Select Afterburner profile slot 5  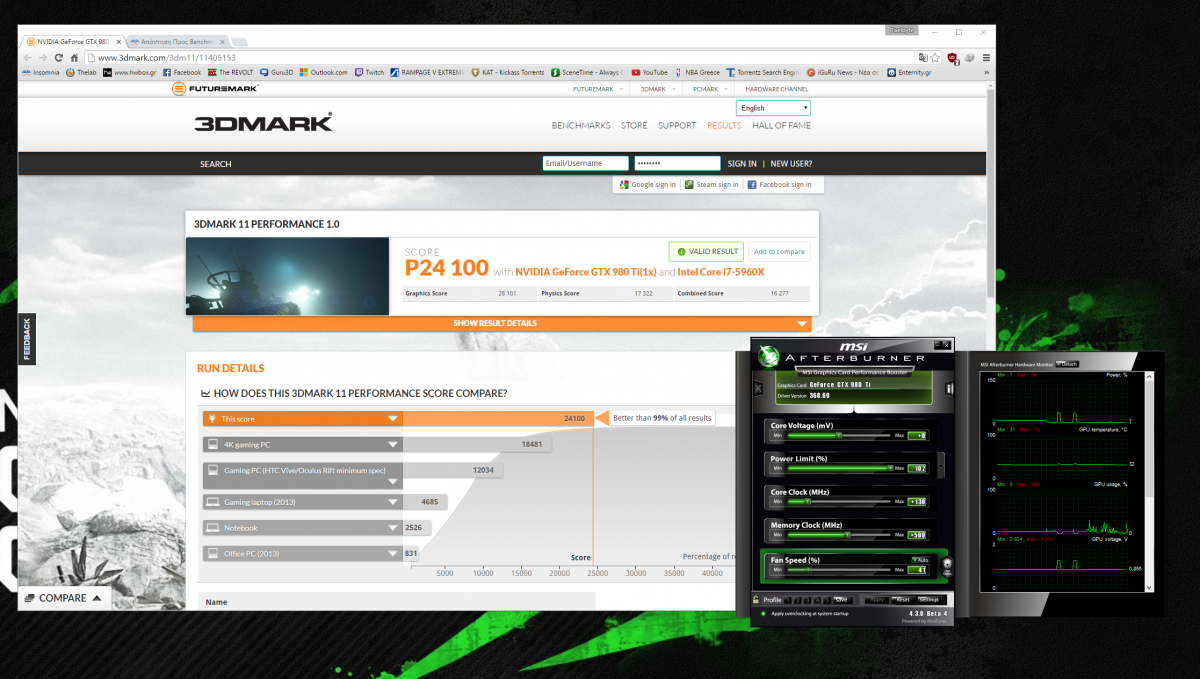(827, 600)
